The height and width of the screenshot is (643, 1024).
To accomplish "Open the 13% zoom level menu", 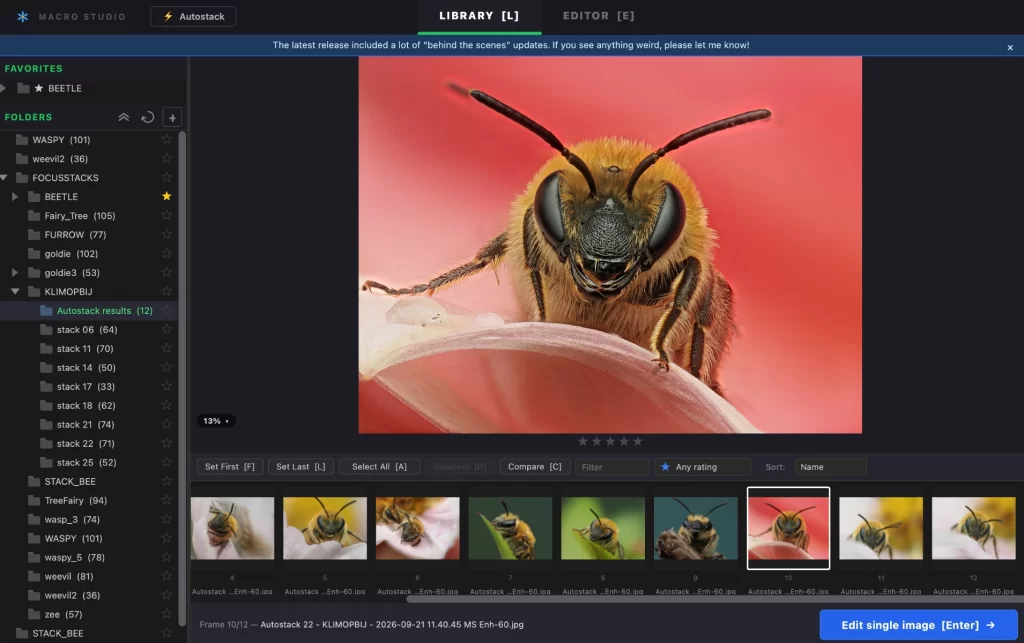I will pos(216,421).
